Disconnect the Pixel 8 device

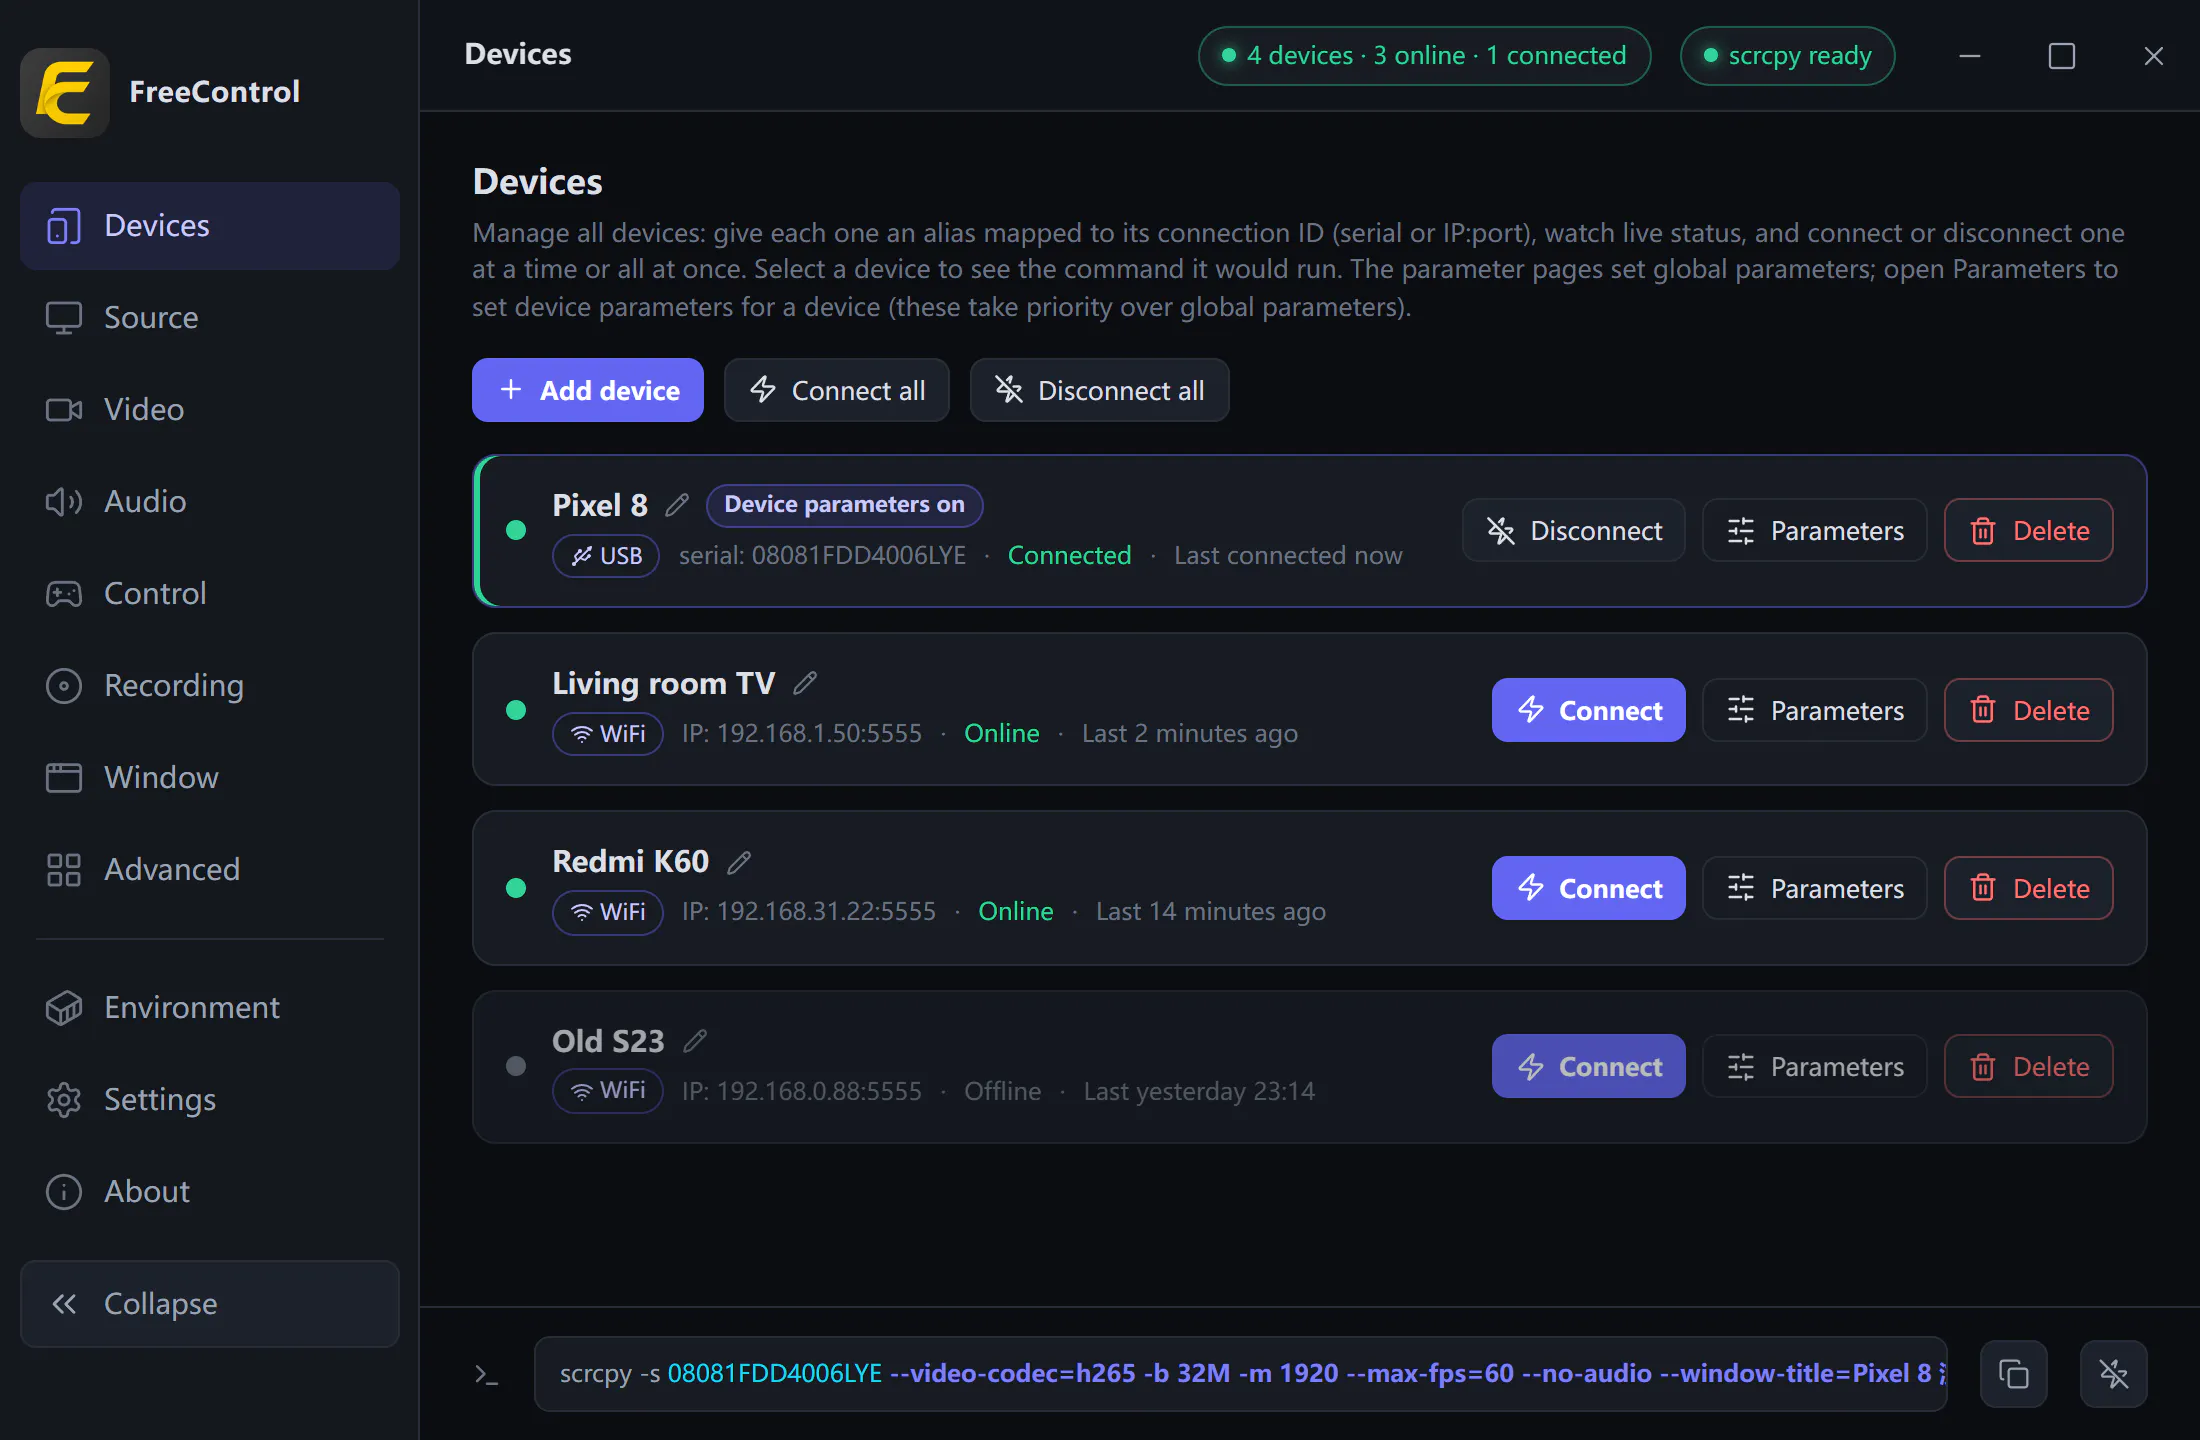tap(1574, 530)
